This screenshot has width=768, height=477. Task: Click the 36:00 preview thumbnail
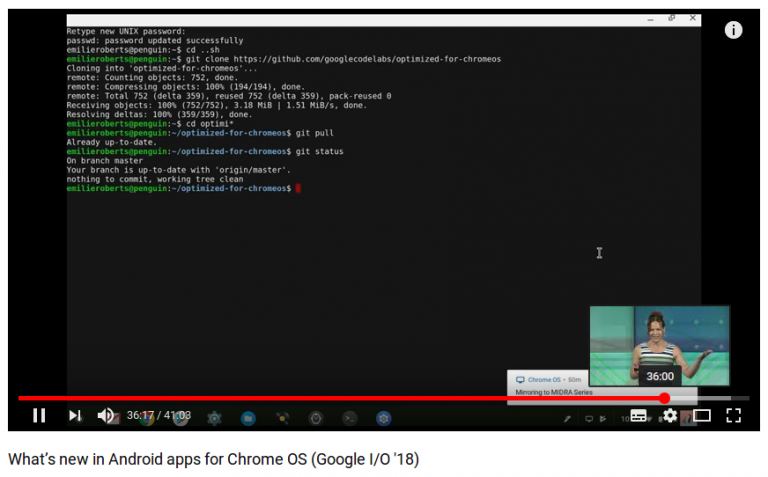coord(659,346)
